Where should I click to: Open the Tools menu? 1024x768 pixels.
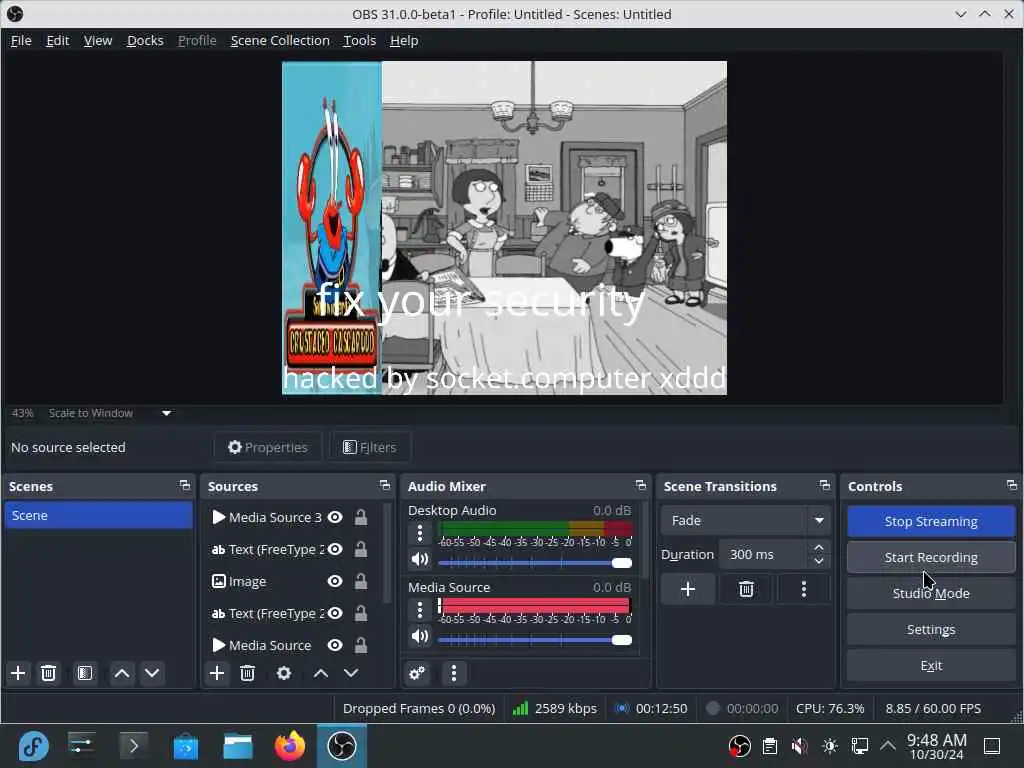point(359,40)
